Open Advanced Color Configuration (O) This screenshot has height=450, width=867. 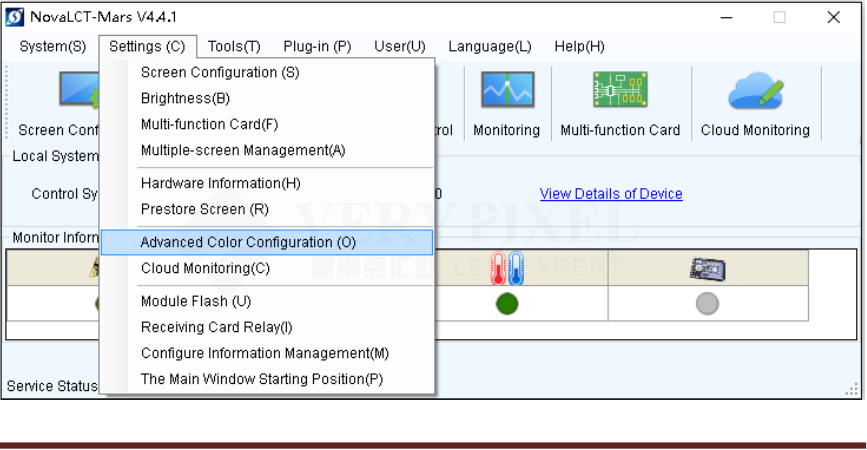point(267,242)
